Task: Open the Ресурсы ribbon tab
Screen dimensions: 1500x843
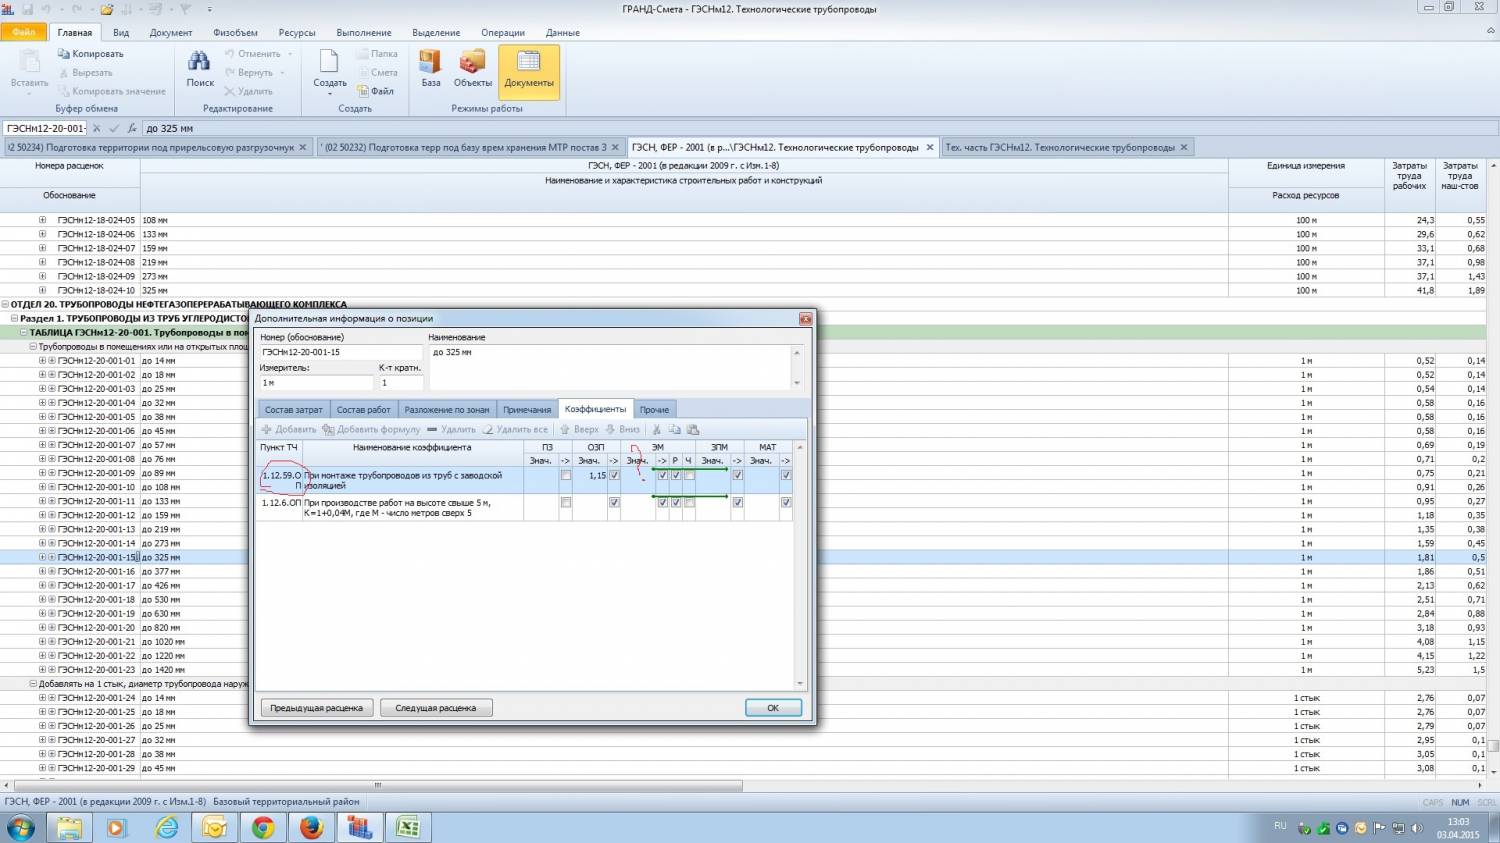Action: (296, 33)
